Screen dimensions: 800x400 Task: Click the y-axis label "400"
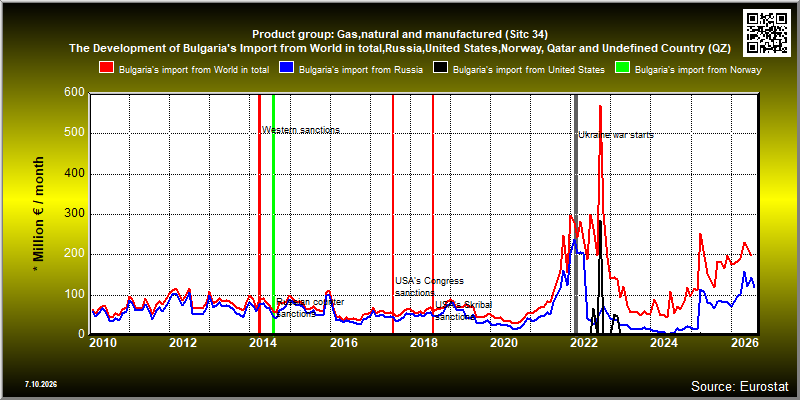pyautogui.click(x=76, y=174)
